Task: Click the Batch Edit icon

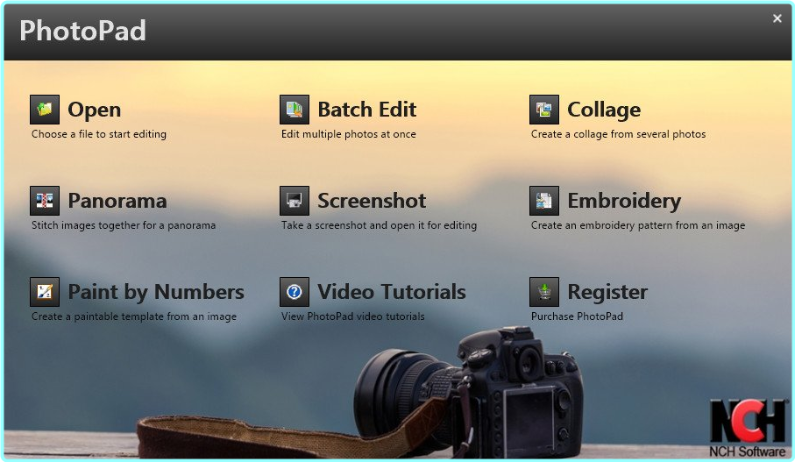Action: [x=294, y=110]
